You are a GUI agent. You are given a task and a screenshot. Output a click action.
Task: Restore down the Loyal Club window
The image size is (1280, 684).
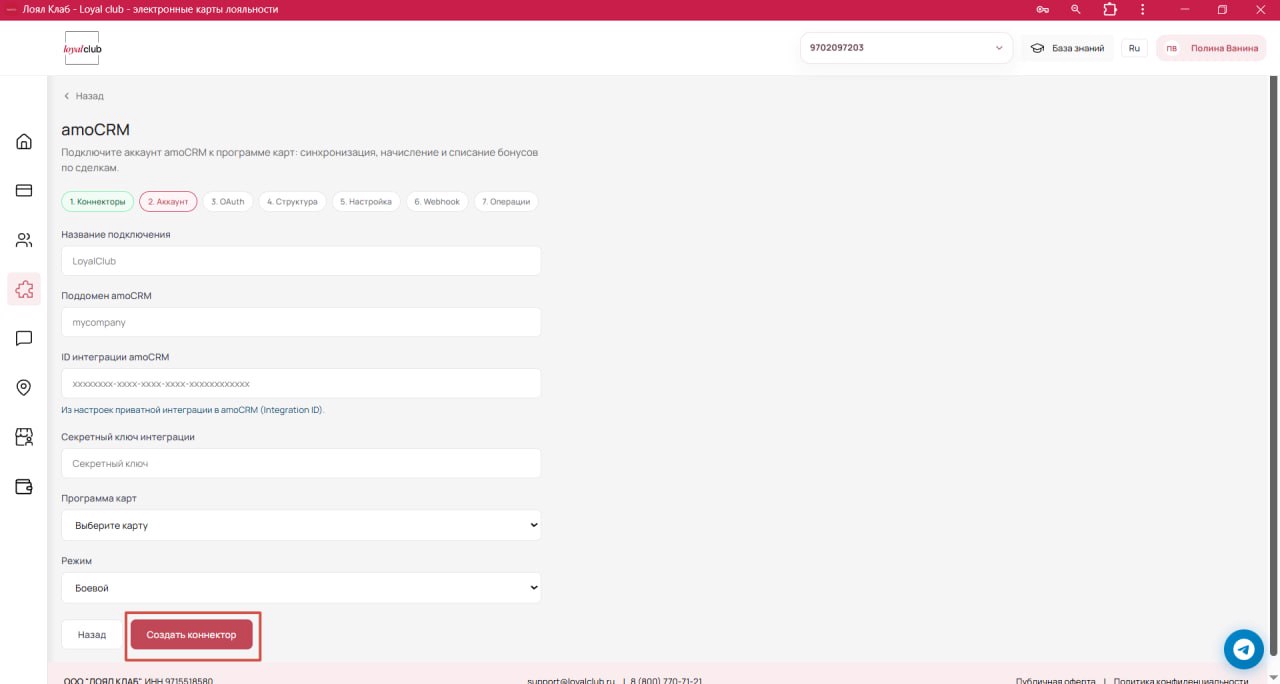1222,9
